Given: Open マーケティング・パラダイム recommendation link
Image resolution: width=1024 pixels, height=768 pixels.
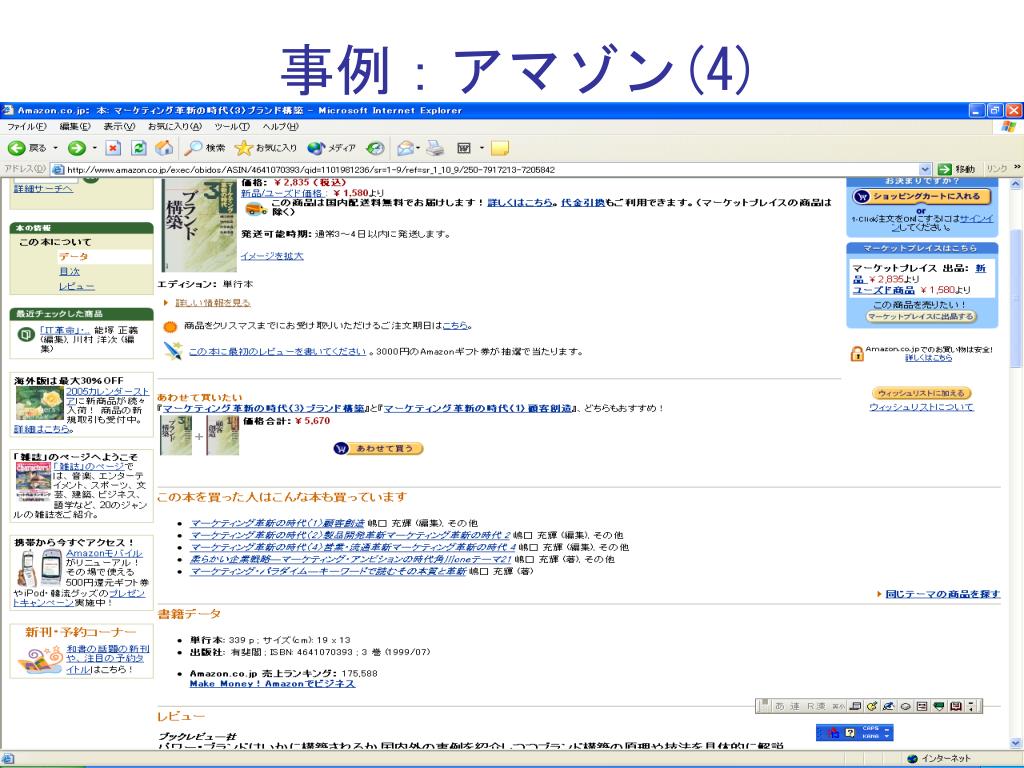Looking at the screenshot, I should (328, 571).
